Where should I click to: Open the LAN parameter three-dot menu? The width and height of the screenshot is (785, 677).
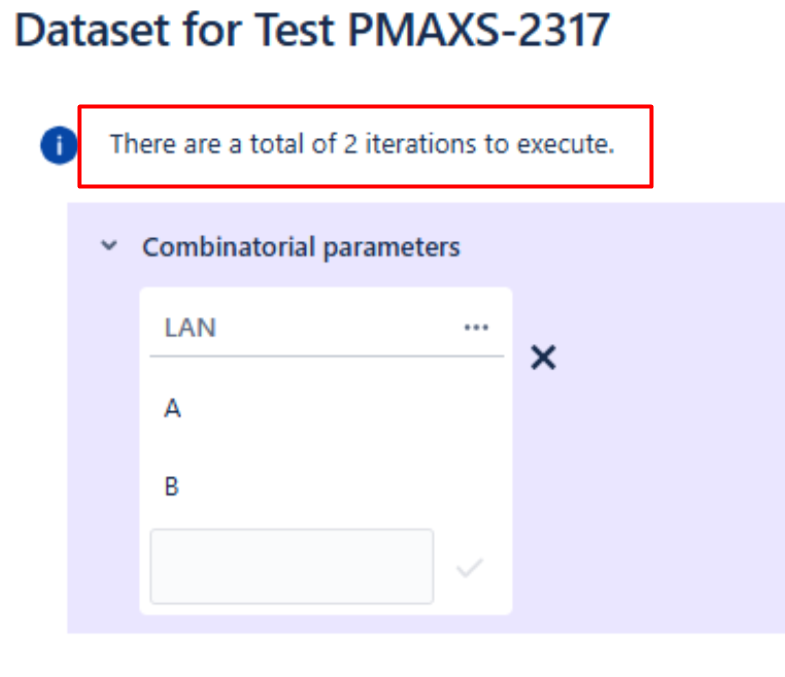pyautogui.click(x=476, y=328)
